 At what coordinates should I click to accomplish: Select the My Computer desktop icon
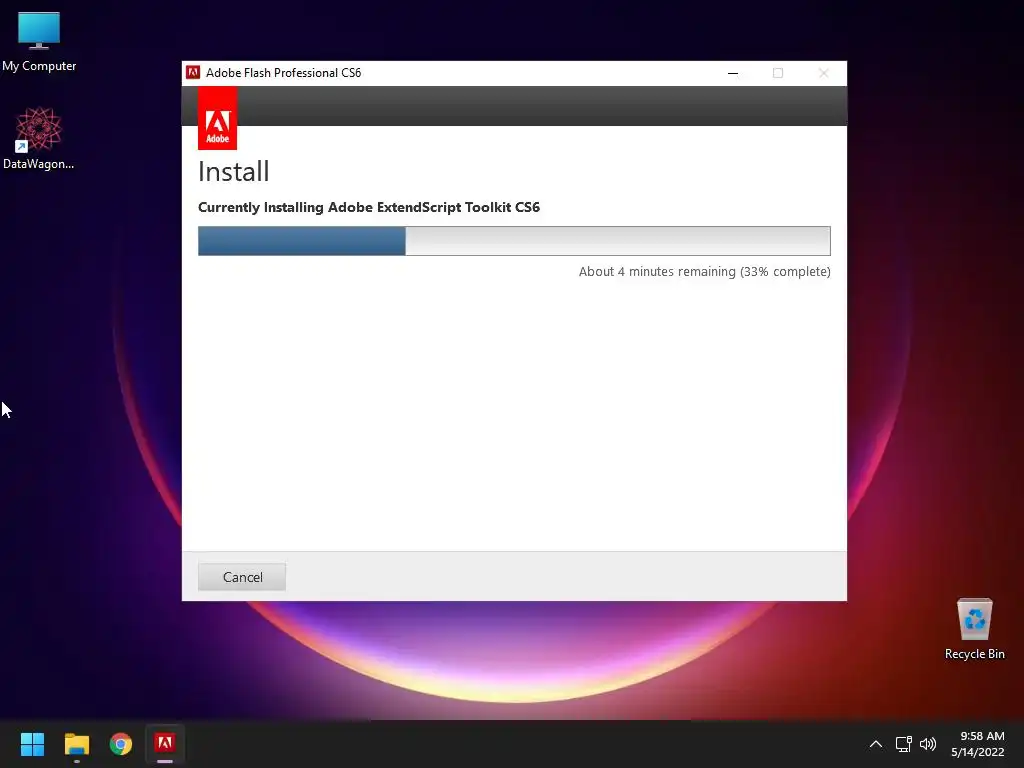[x=39, y=42]
